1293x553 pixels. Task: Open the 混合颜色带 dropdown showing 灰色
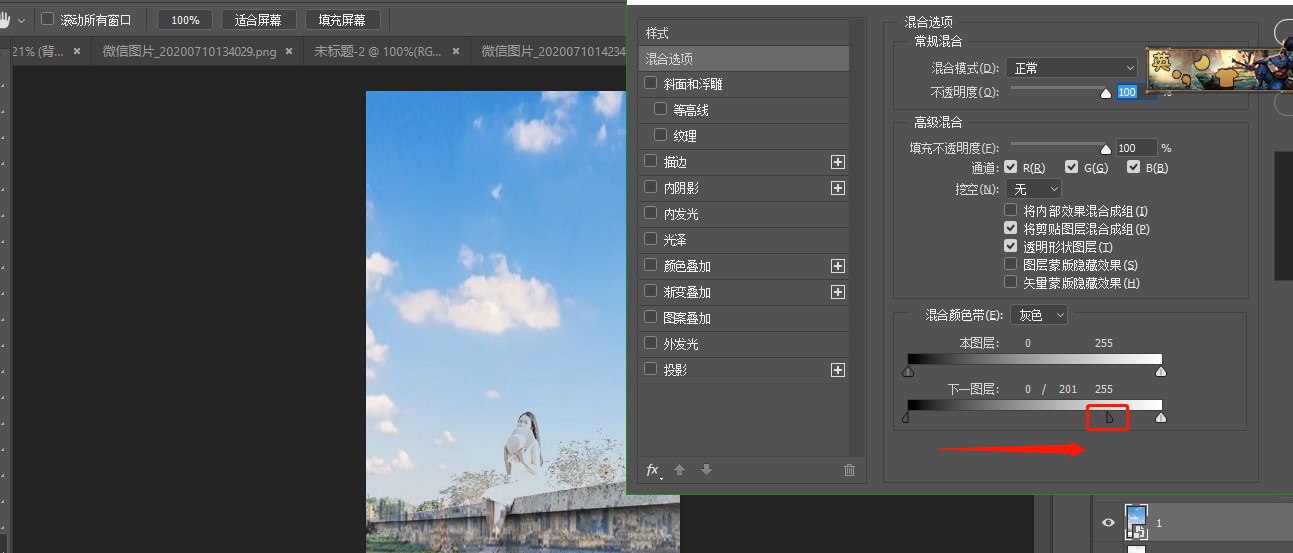click(1039, 315)
